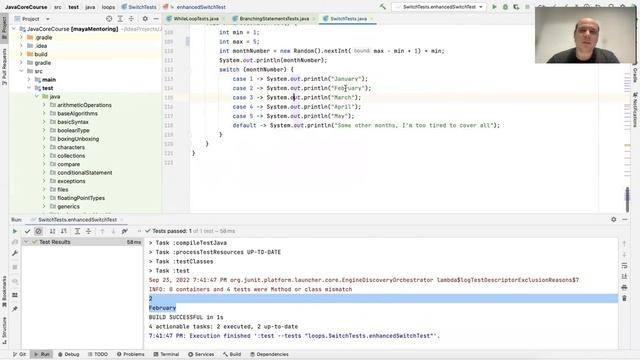
Task: Click the SwitchTests breadcrumb in navigation bar
Action: 139,7
